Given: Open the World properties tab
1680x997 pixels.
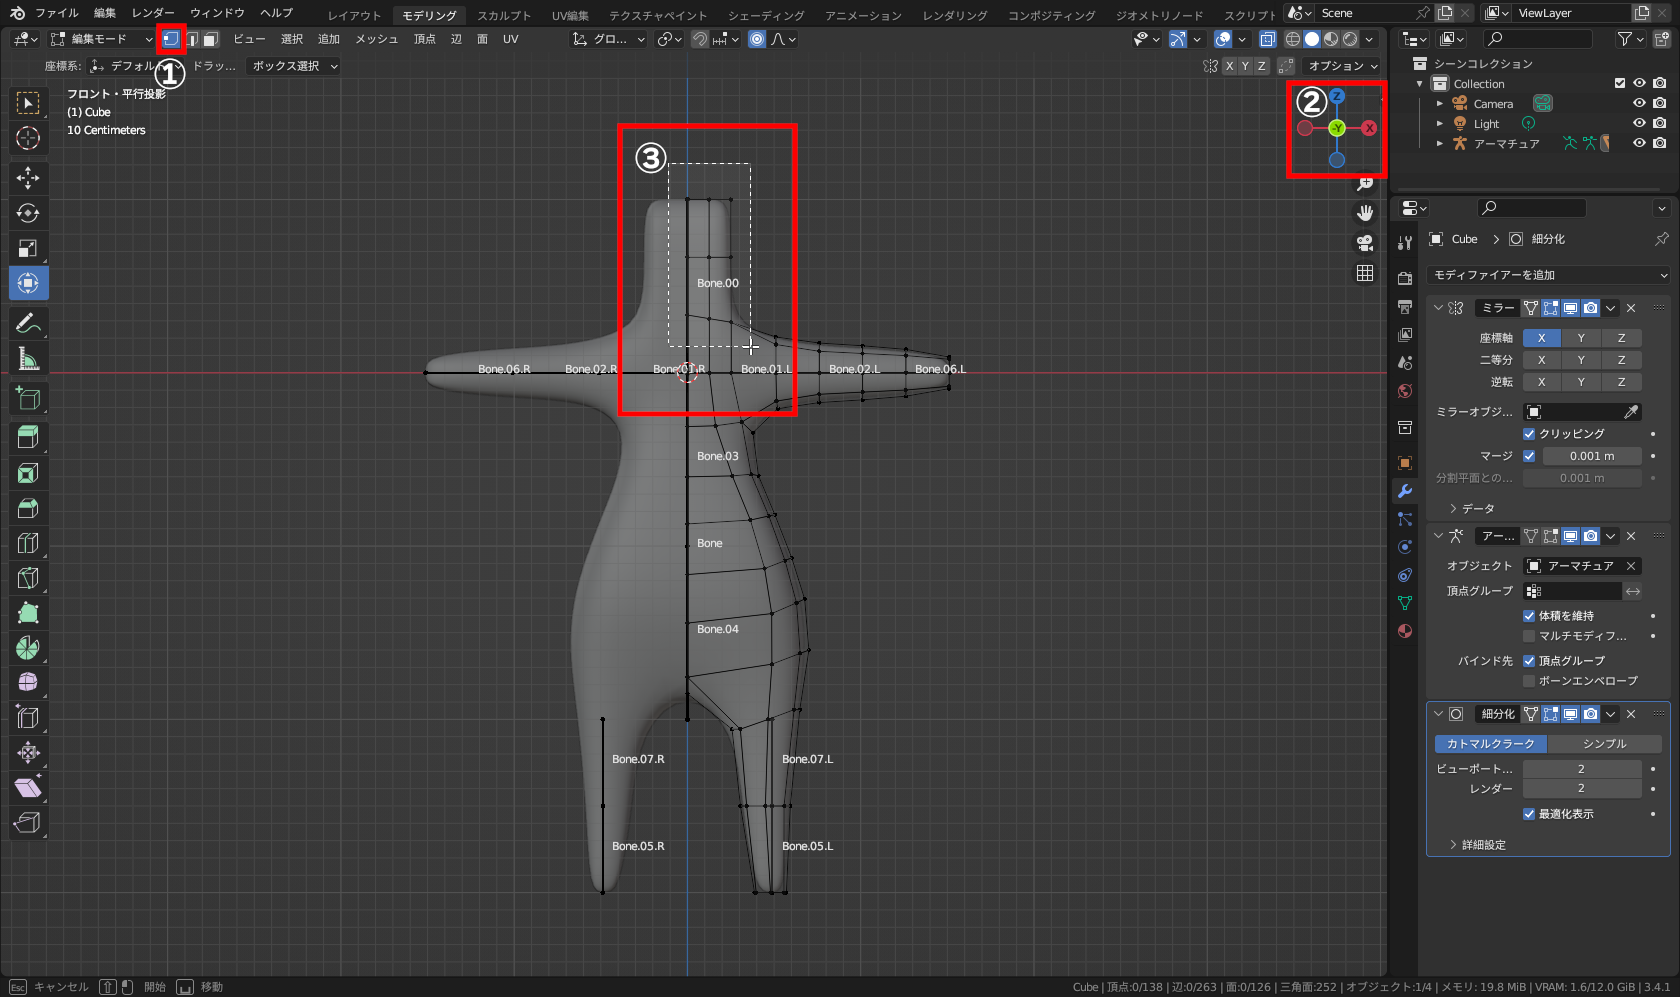Looking at the screenshot, I should (1405, 391).
